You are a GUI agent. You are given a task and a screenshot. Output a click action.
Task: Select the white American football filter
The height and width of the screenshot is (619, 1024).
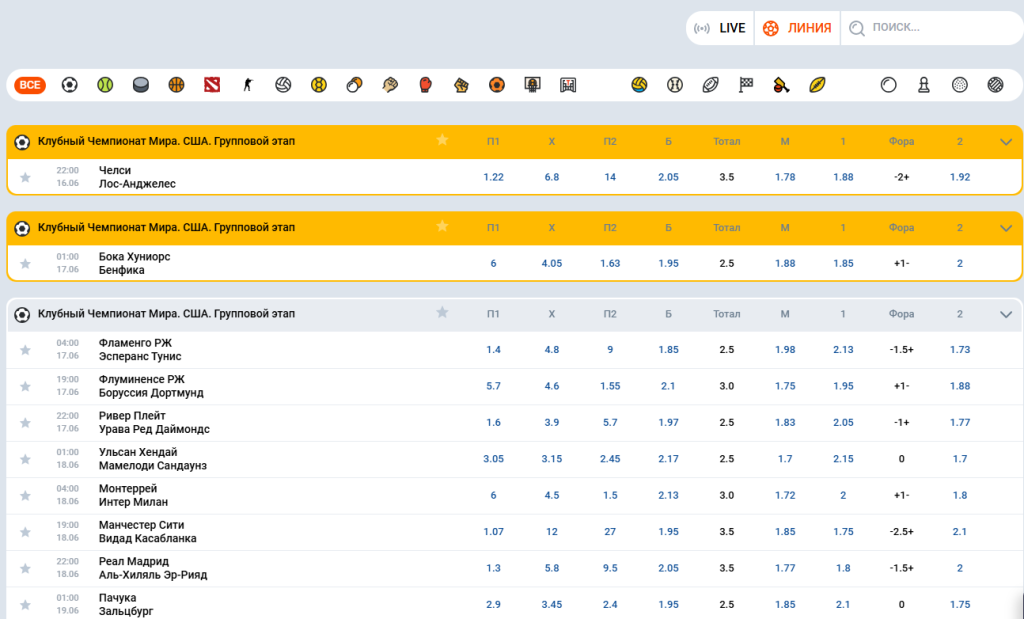(711, 85)
